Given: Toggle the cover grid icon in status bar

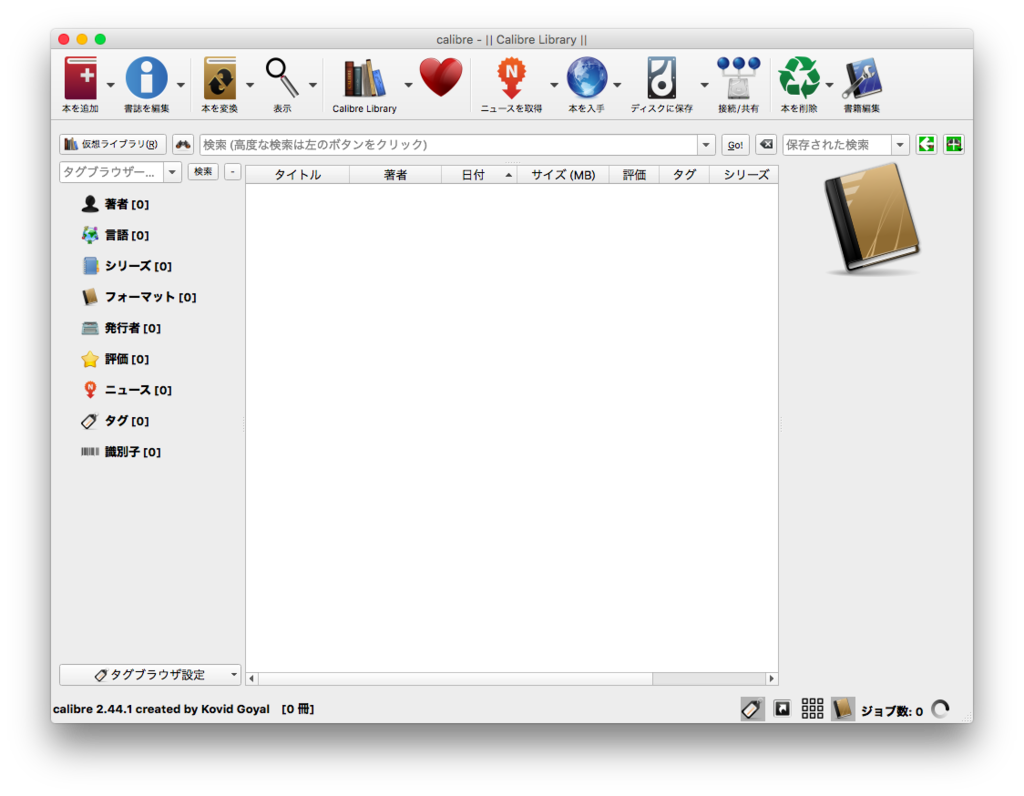Looking at the screenshot, I should [x=812, y=709].
